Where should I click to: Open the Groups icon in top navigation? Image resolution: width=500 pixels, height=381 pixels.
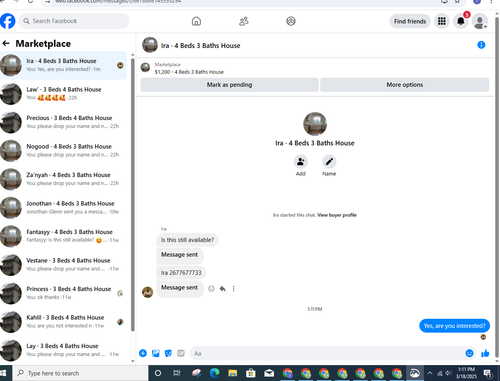pos(291,21)
